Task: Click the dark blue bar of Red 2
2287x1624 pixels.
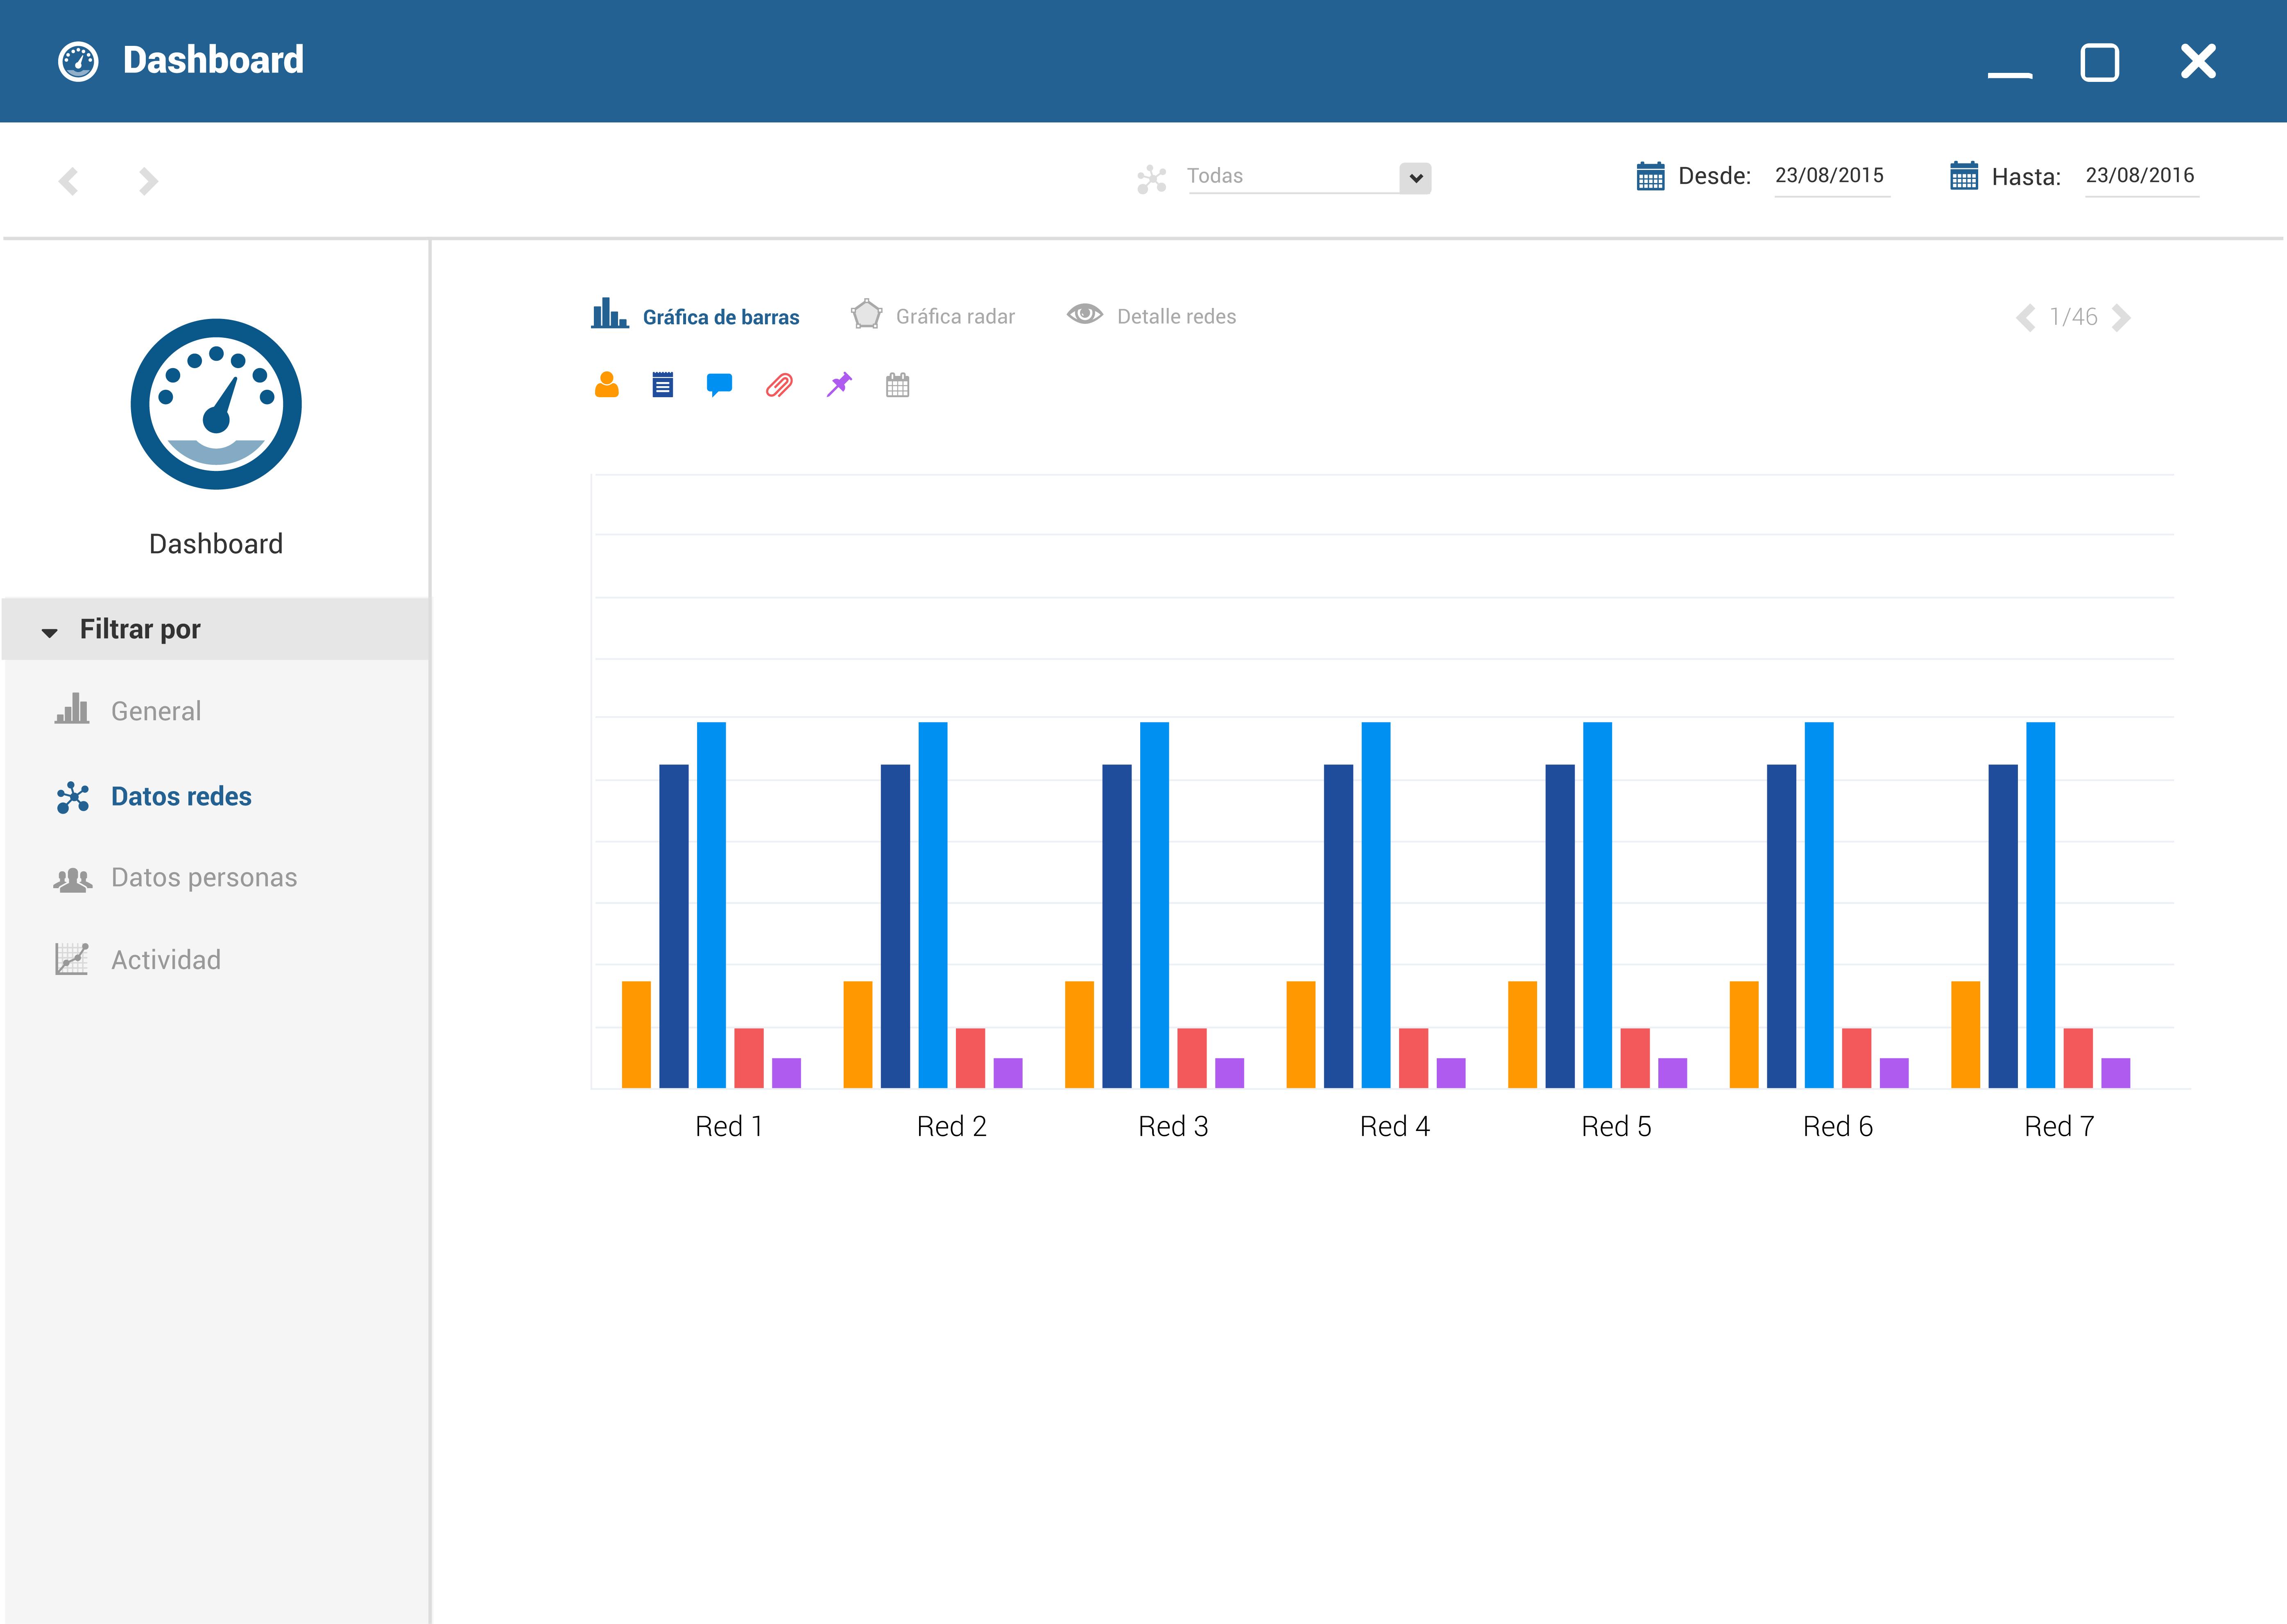Action: pyautogui.click(x=895, y=926)
